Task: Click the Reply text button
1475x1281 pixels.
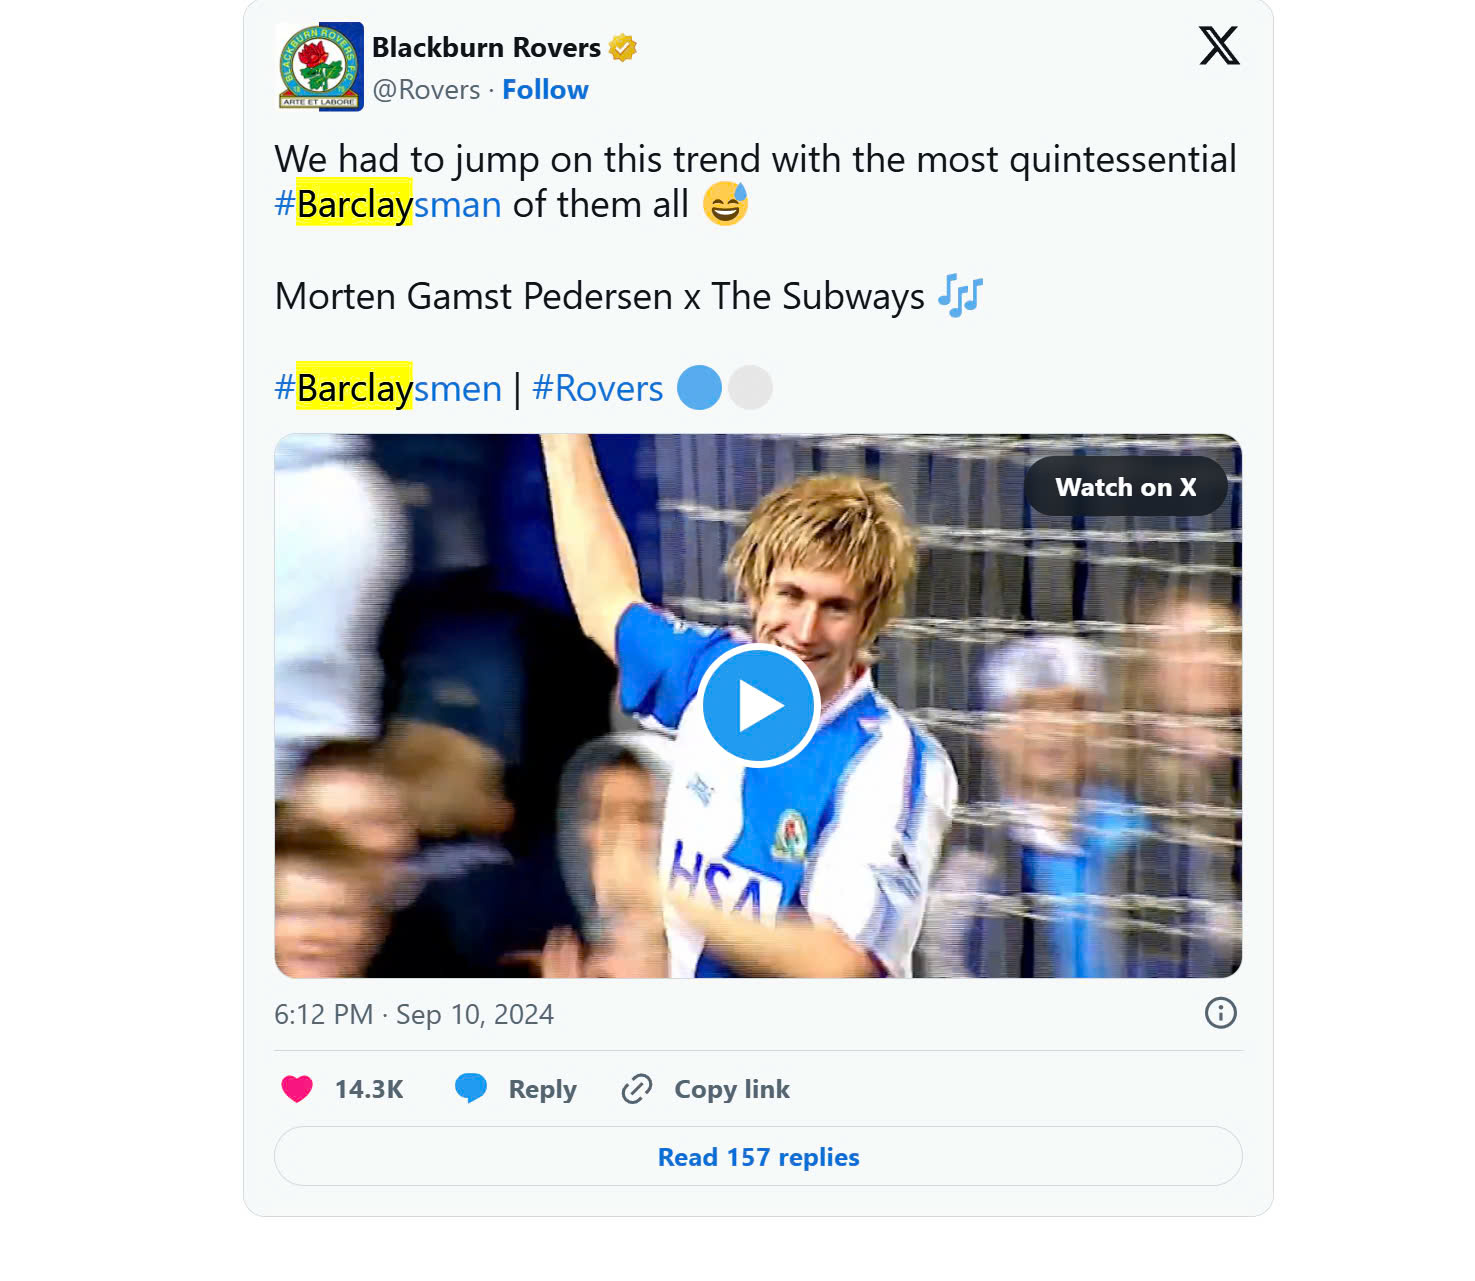Action: click(x=542, y=1089)
